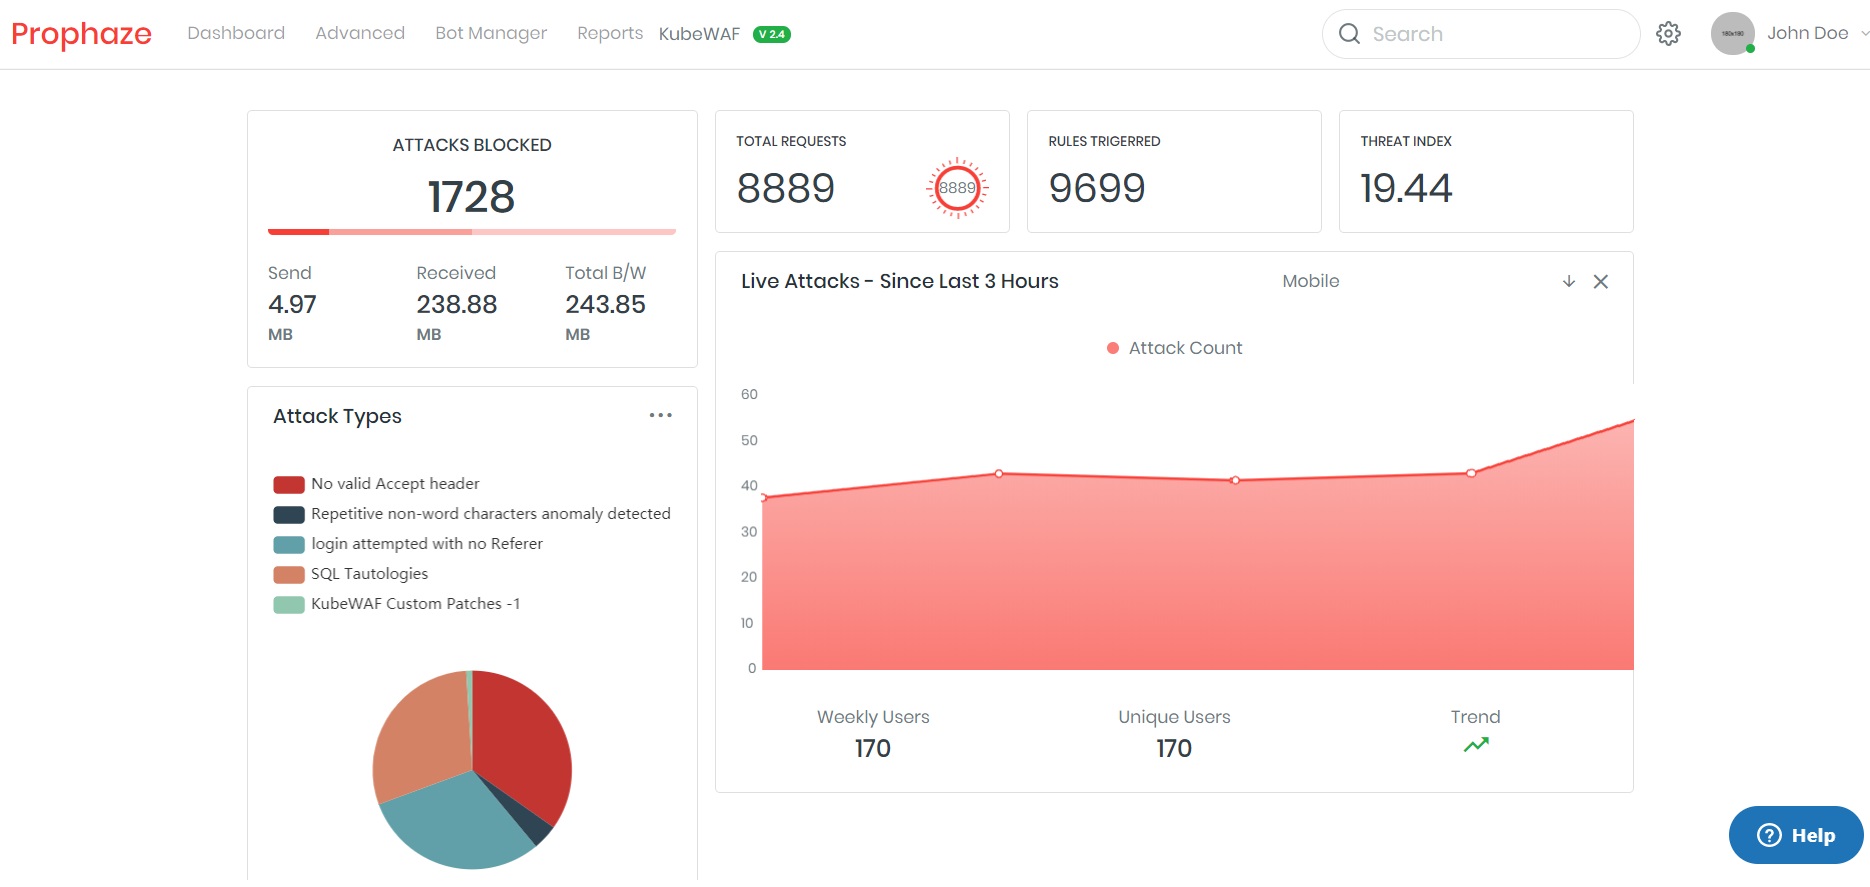Go to Reports page
This screenshot has width=1870, height=887.
coord(610,33)
